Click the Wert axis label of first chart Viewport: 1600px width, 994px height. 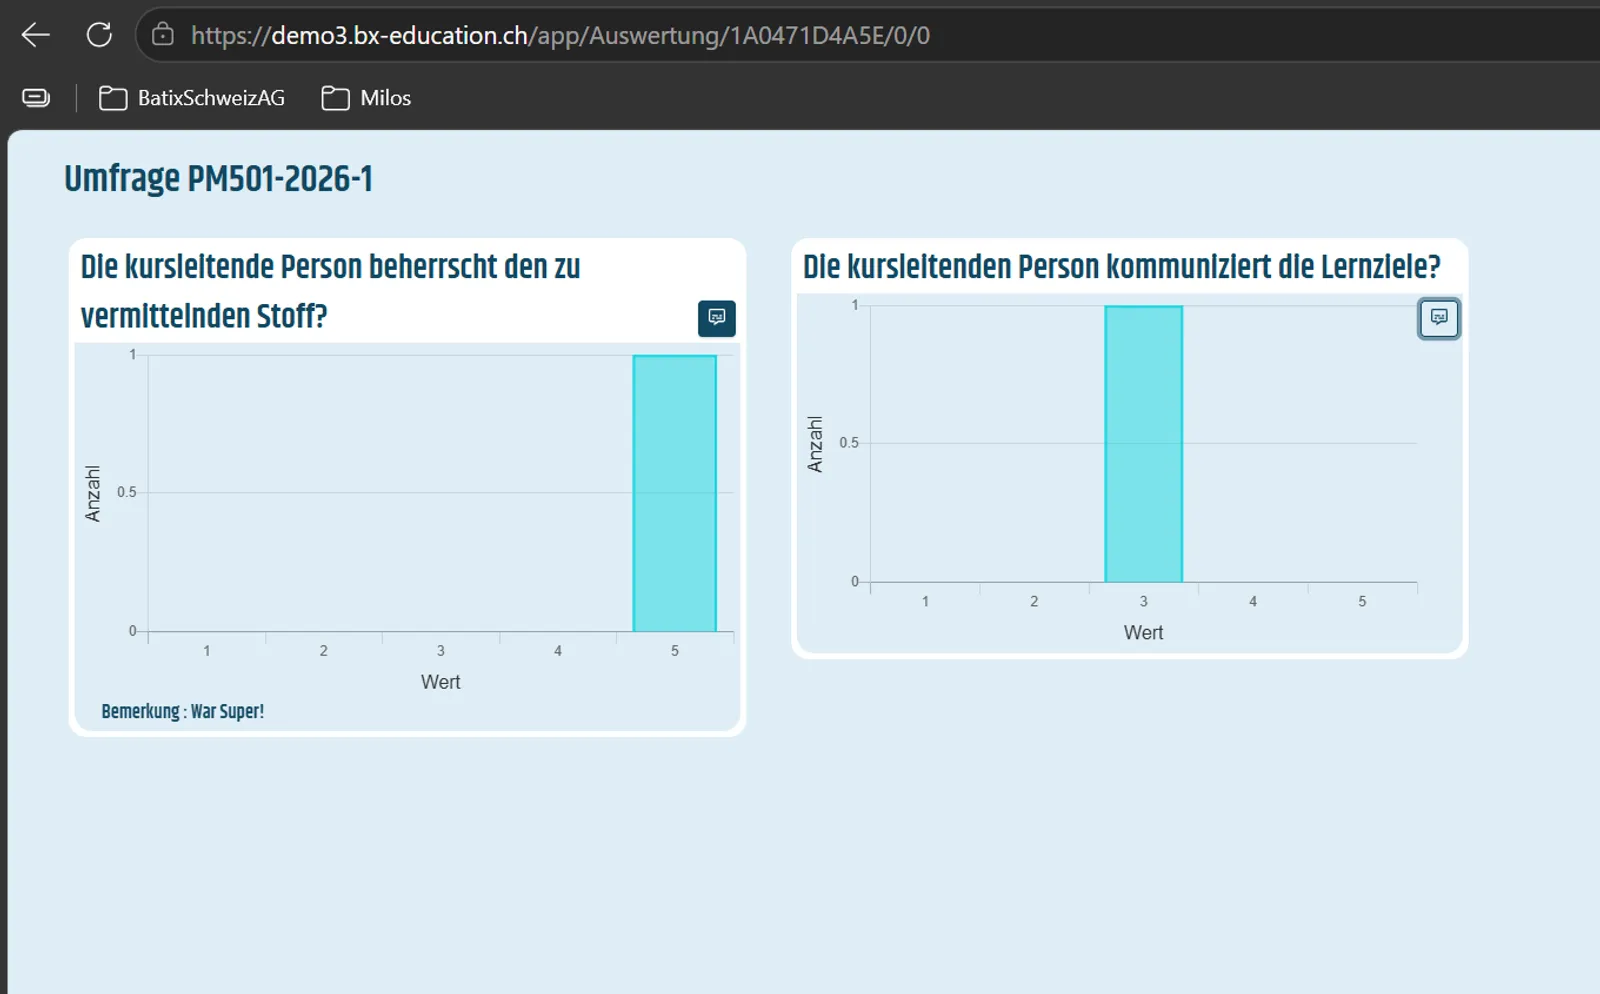click(x=441, y=682)
